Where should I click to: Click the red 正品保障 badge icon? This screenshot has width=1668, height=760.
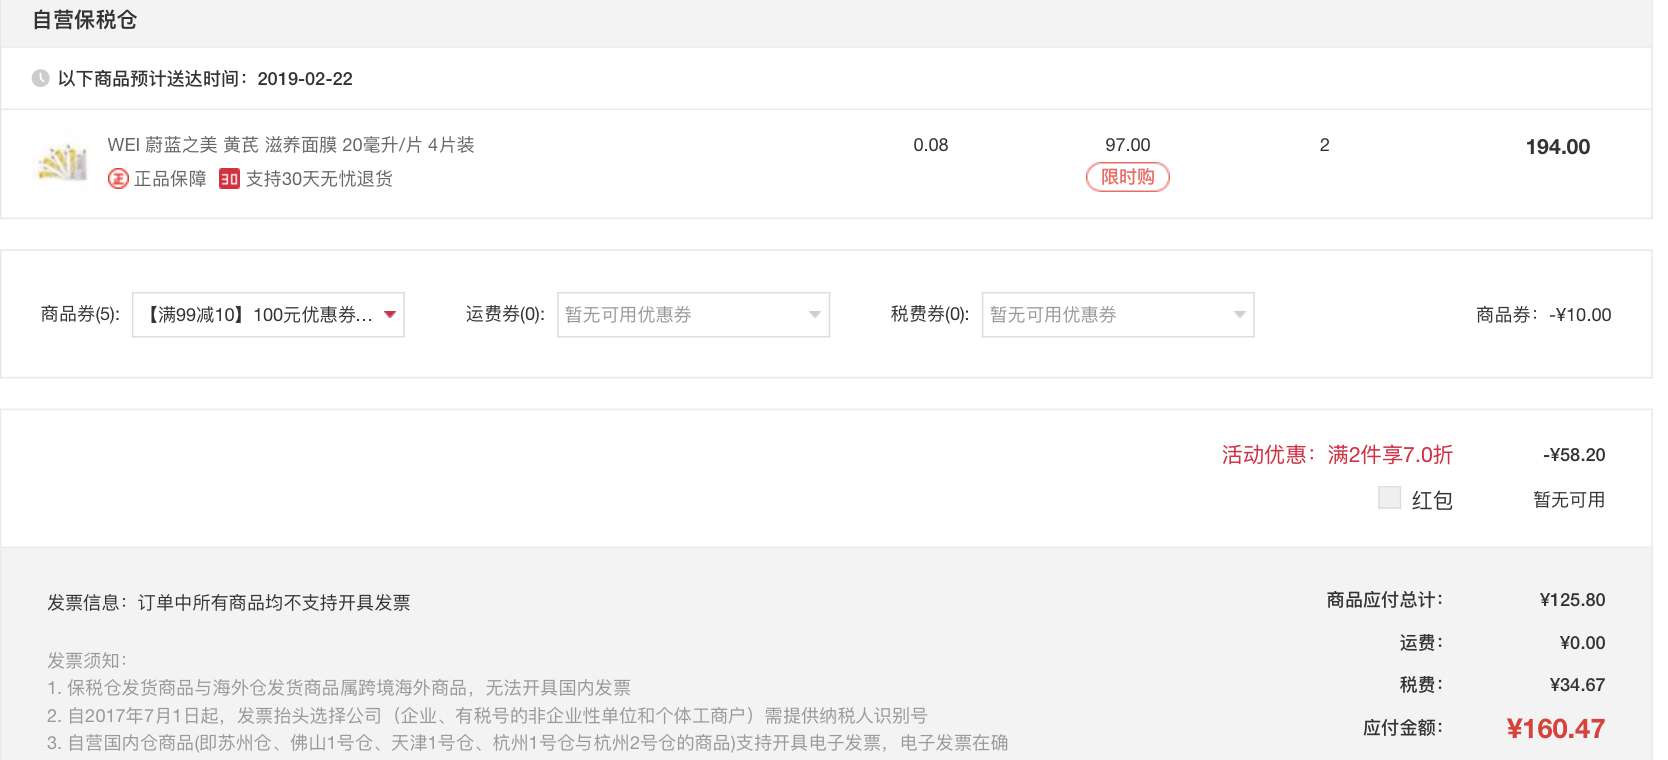pyautogui.click(x=118, y=179)
